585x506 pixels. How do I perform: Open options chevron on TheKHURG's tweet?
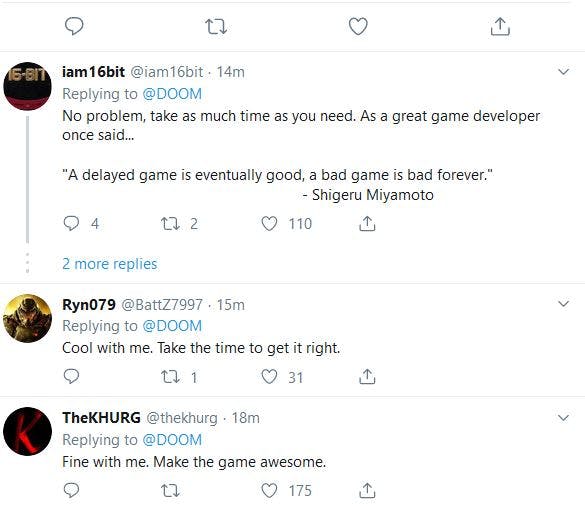pyautogui.click(x=563, y=417)
